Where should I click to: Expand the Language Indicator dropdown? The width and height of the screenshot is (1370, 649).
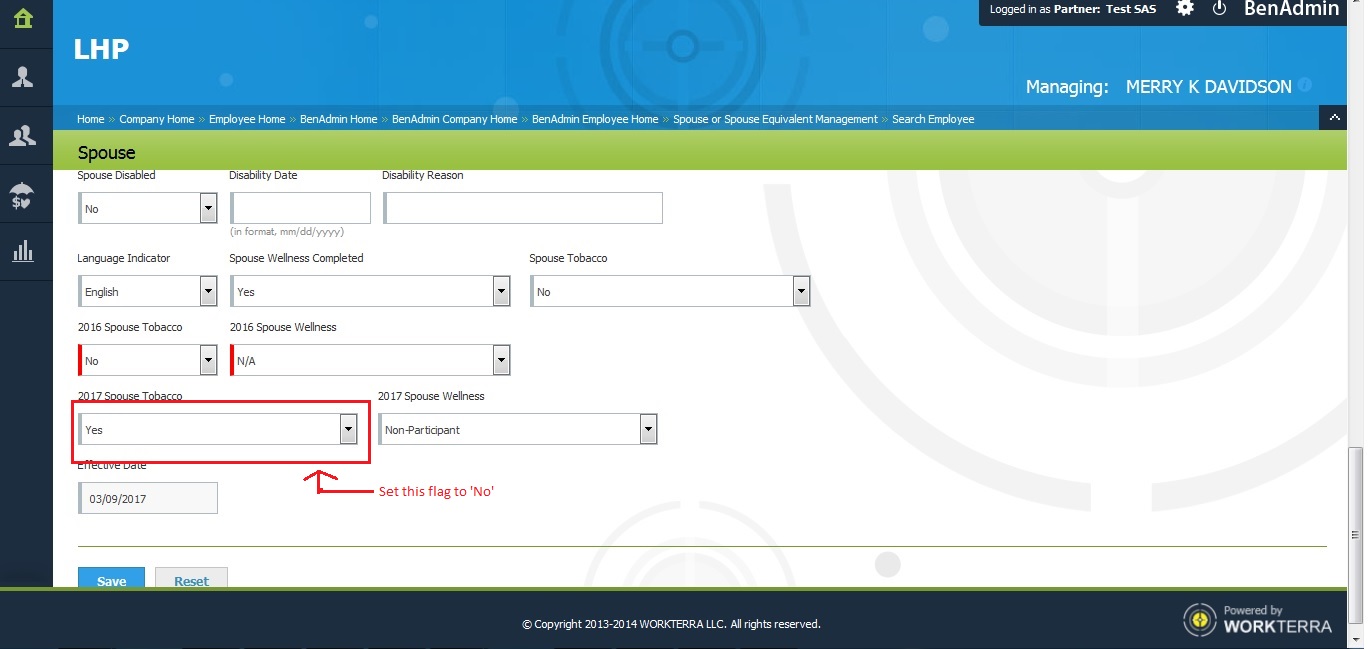point(208,292)
